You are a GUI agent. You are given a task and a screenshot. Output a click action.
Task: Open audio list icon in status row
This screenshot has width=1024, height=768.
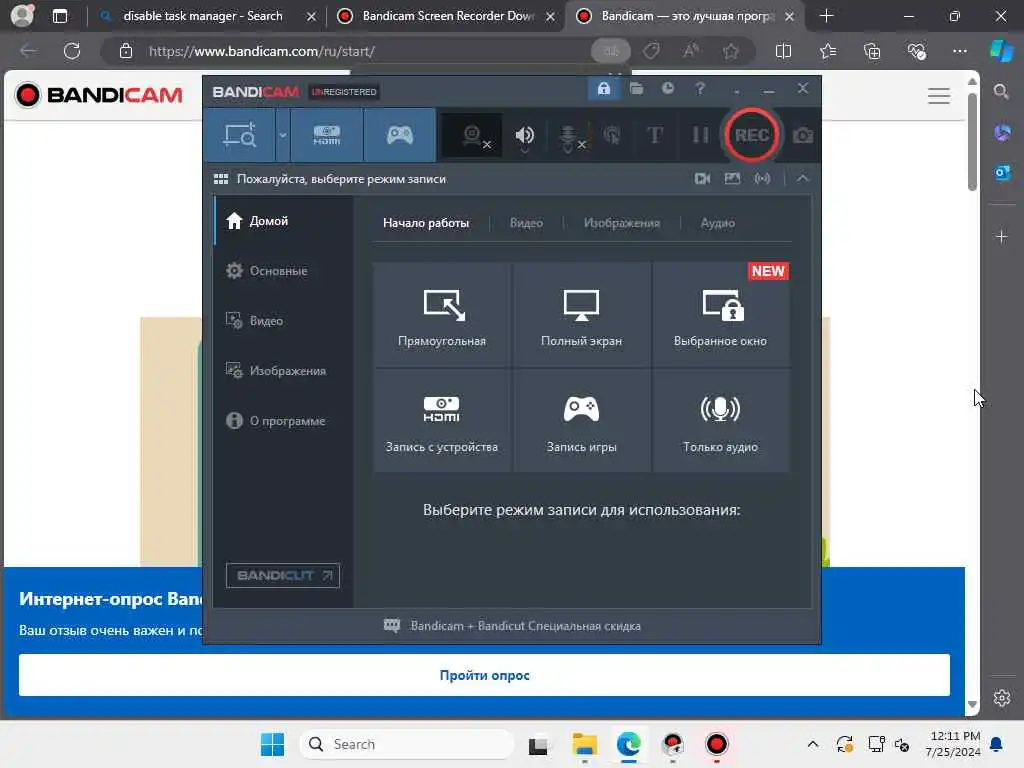click(x=762, y=178)
